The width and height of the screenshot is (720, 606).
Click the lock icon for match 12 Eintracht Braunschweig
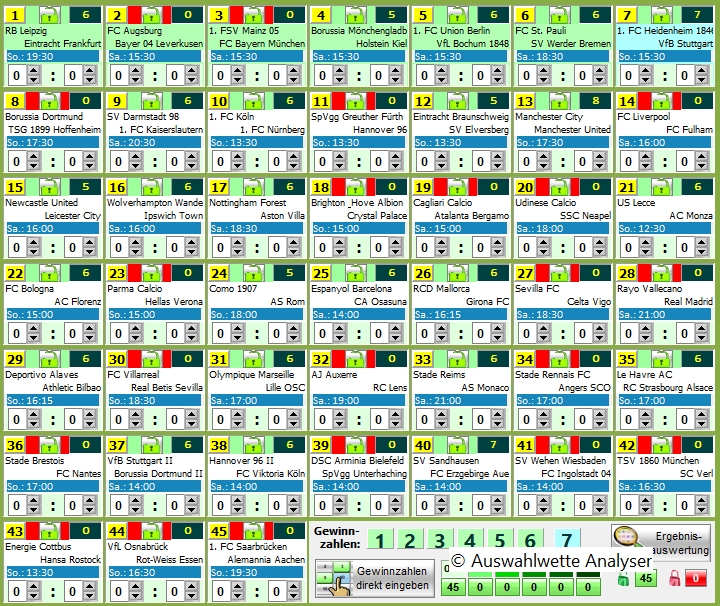click(458, 101)
